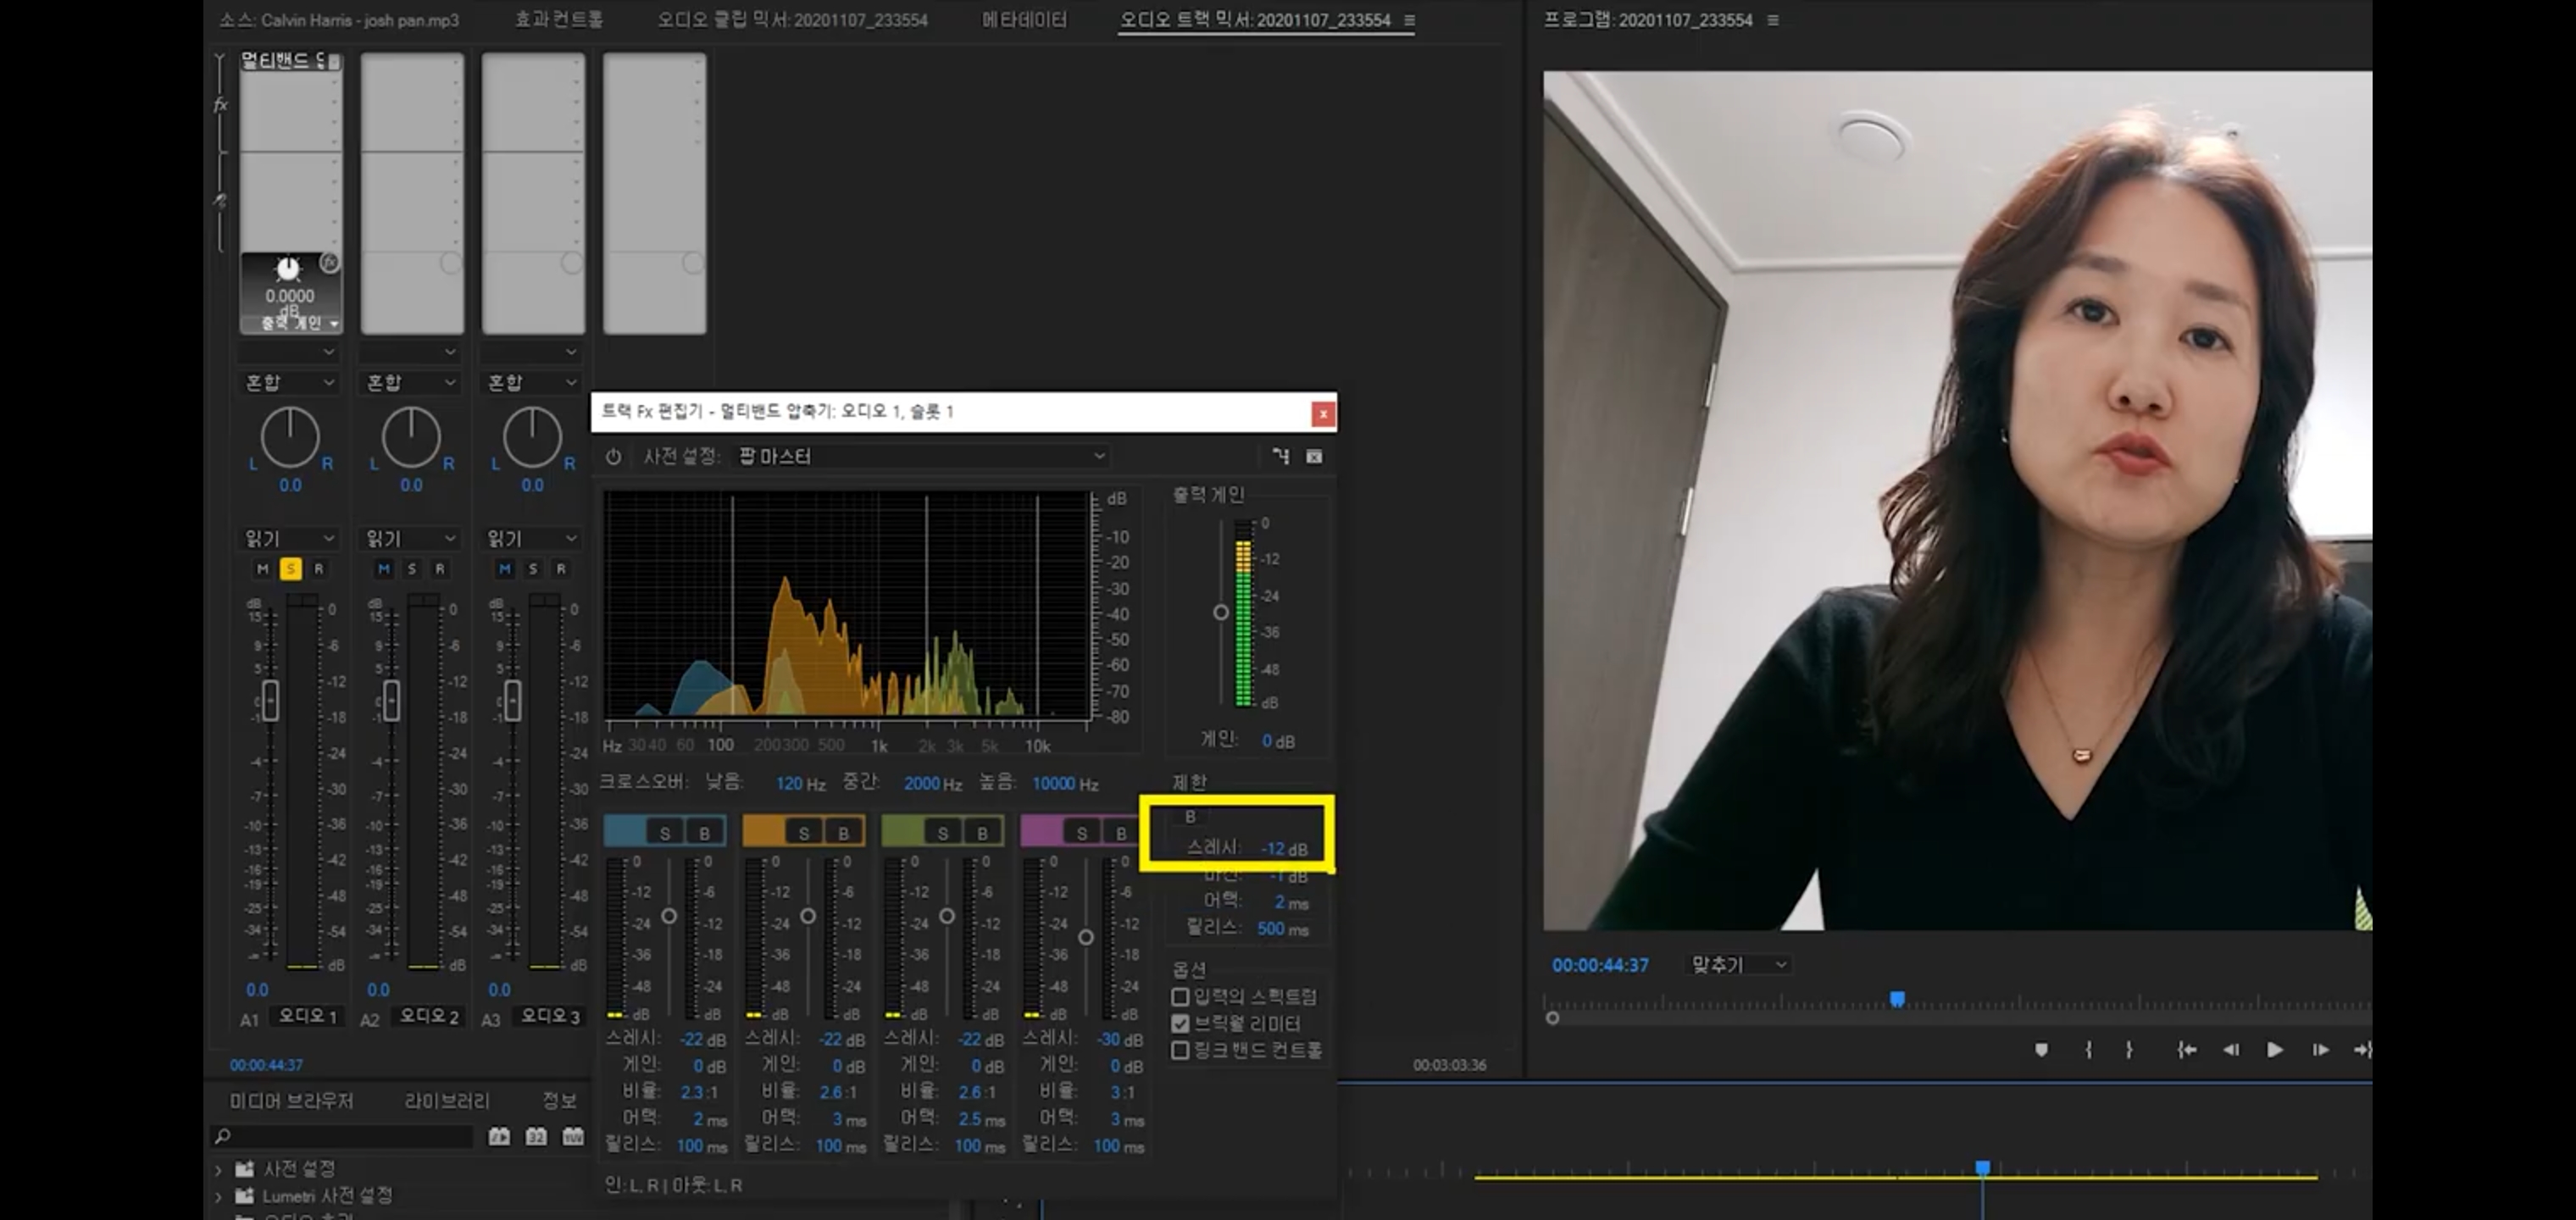Toggle the multiband compressor power button
2576x1220 pixels.
coord(613,457)
